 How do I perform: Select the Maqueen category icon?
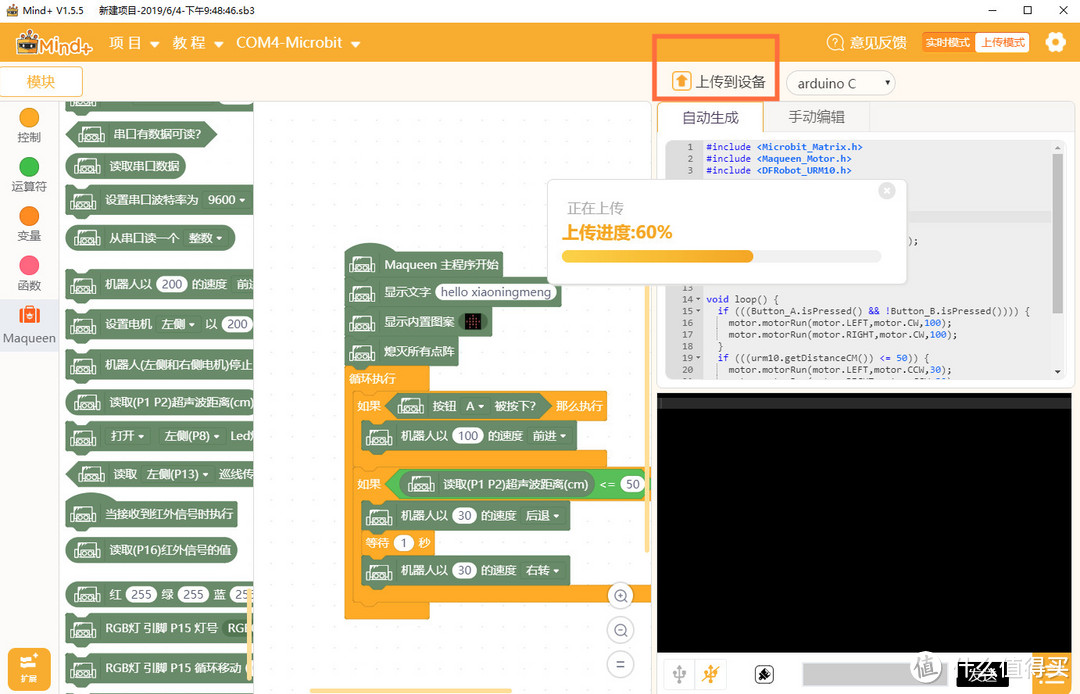(x=29, y=315)
